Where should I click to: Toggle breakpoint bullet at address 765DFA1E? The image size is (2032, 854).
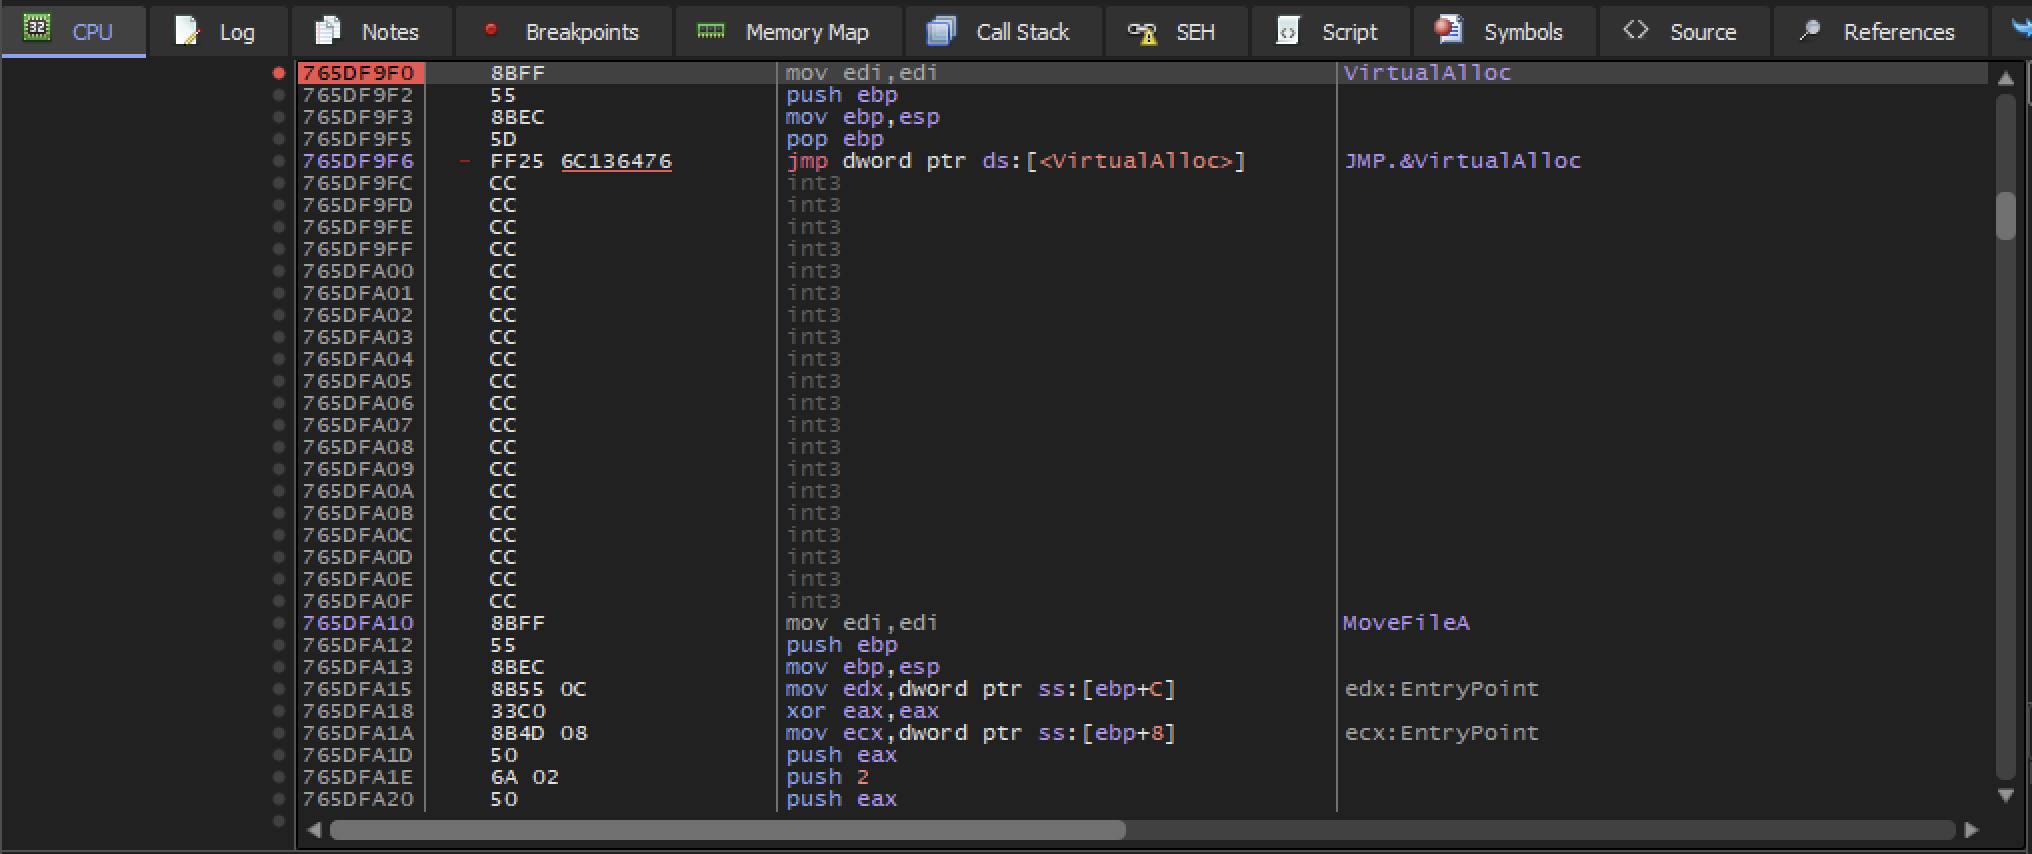click(x=279, y=777)
